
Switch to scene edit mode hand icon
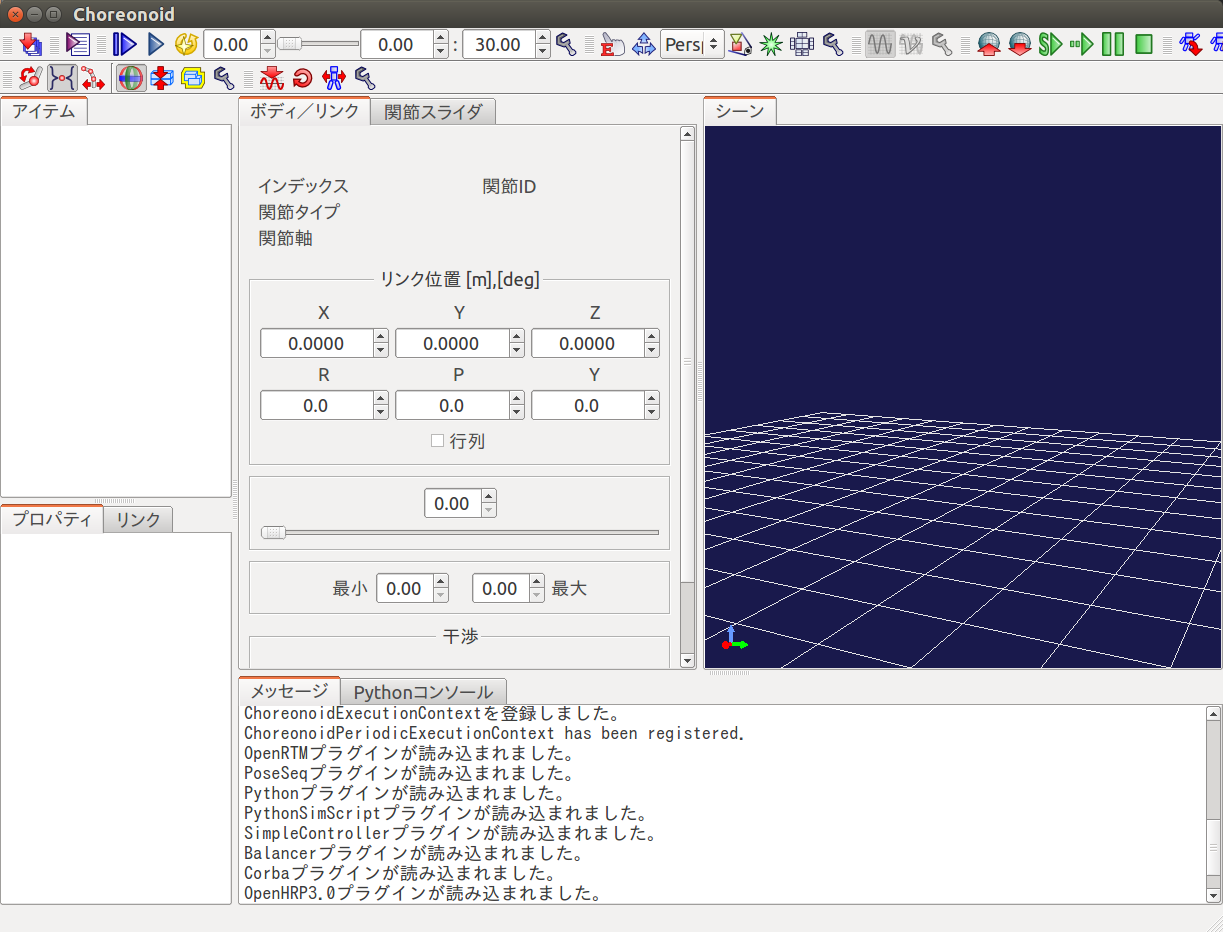pyautogui.click(x=612, y=44)
